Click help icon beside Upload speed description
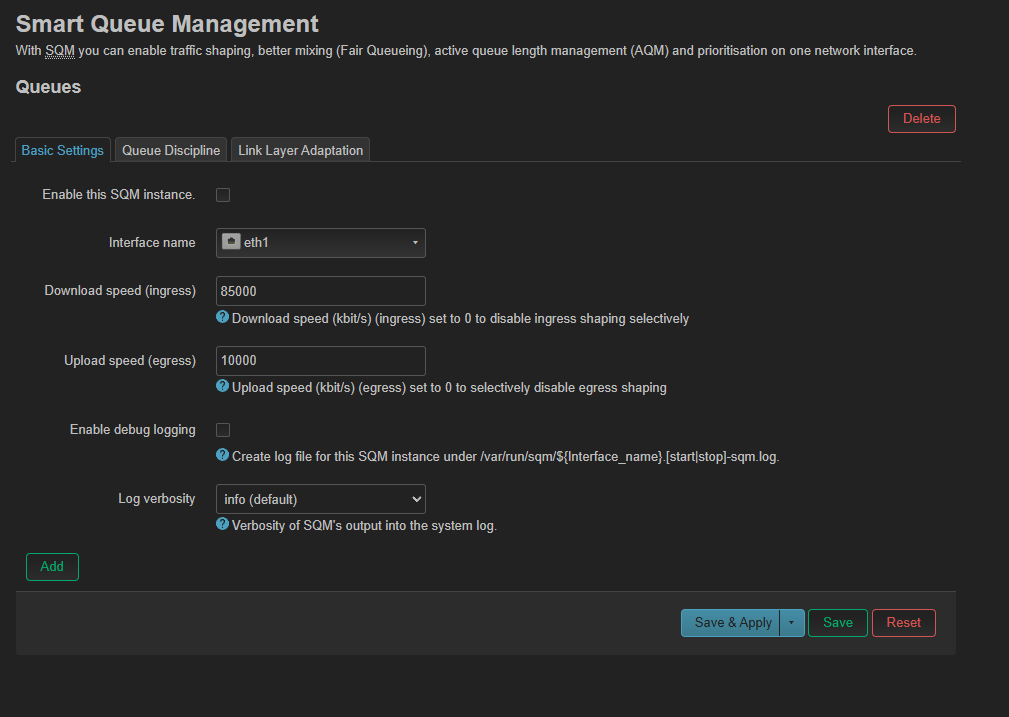Screen dimensions: 1009x717 (223, 385)
